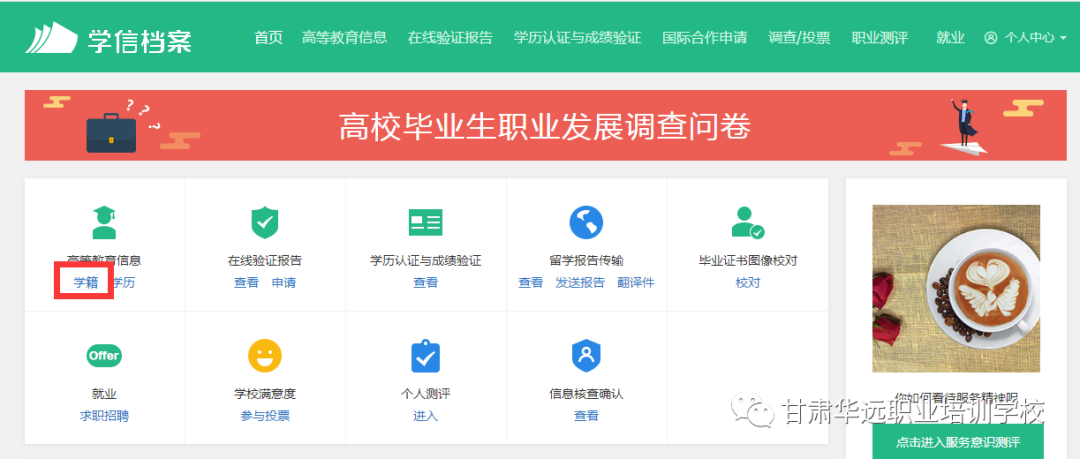Open the 学信档案 logo in header
Viewport: 1080px width, 459px height.
click(x=108, y=39)
